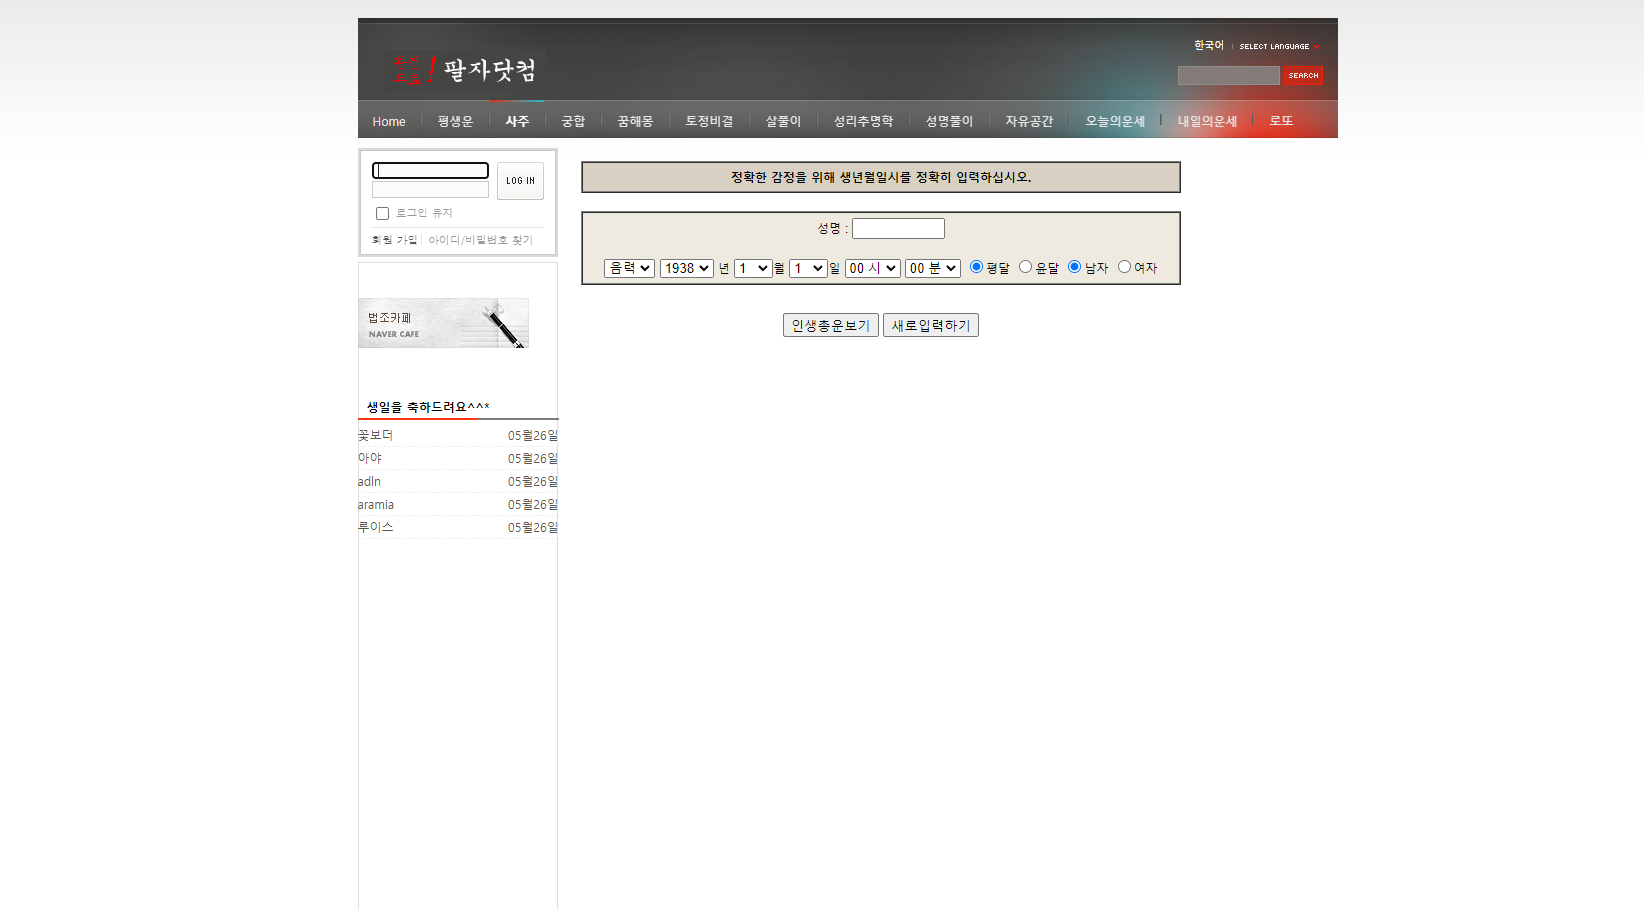The height and width of the screenshot is (909, 1644).
Task: Open the 평생운 menu item
Action: point(455,121)
